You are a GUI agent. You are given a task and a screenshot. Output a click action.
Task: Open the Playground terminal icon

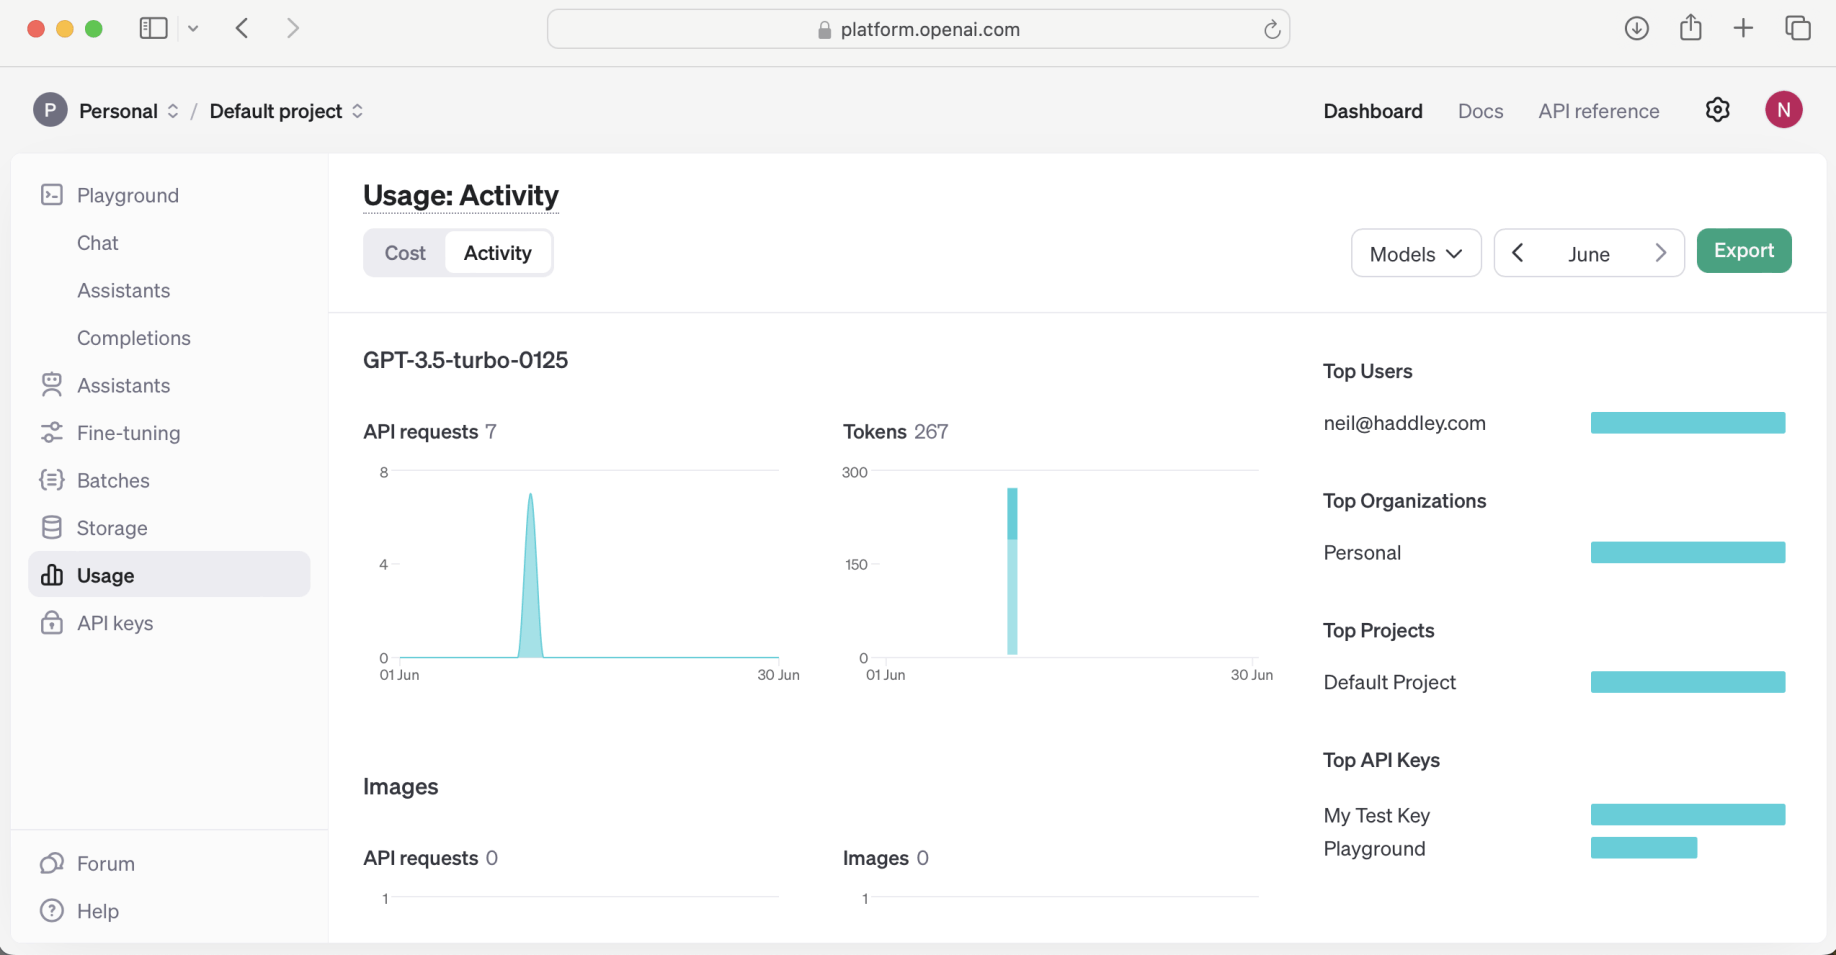(x=52, y=195)
